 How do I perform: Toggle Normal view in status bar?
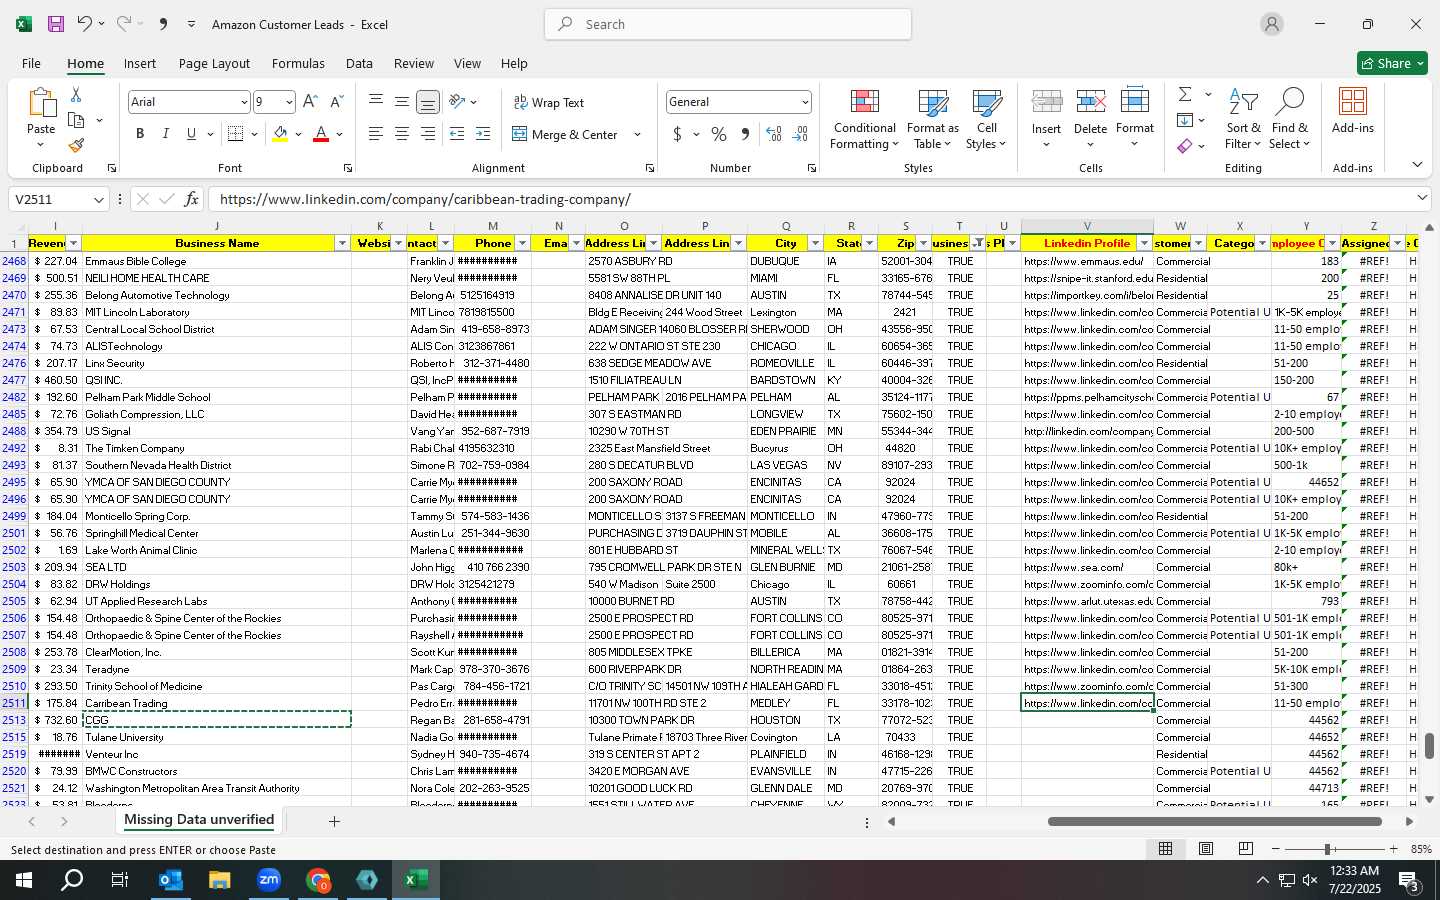click(1166, 849)
